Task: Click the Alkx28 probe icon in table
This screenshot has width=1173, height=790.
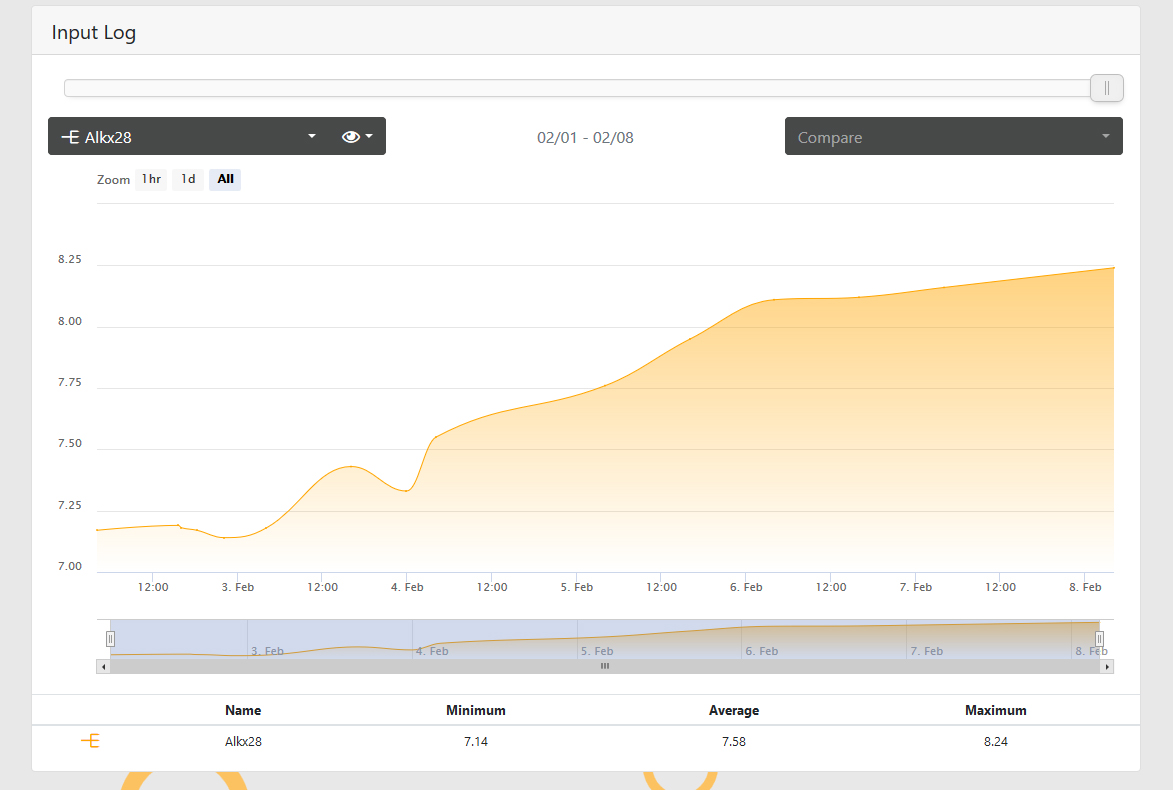Action: [x=90, y=741]
